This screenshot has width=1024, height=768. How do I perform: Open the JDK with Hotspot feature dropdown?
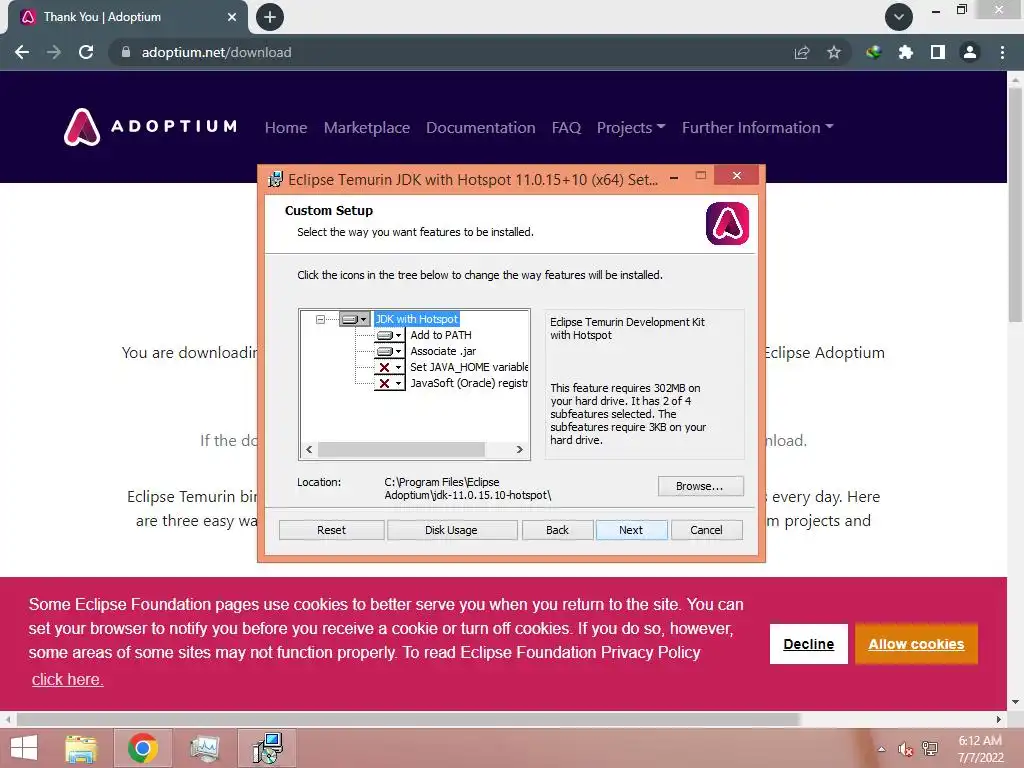(355, 319)
